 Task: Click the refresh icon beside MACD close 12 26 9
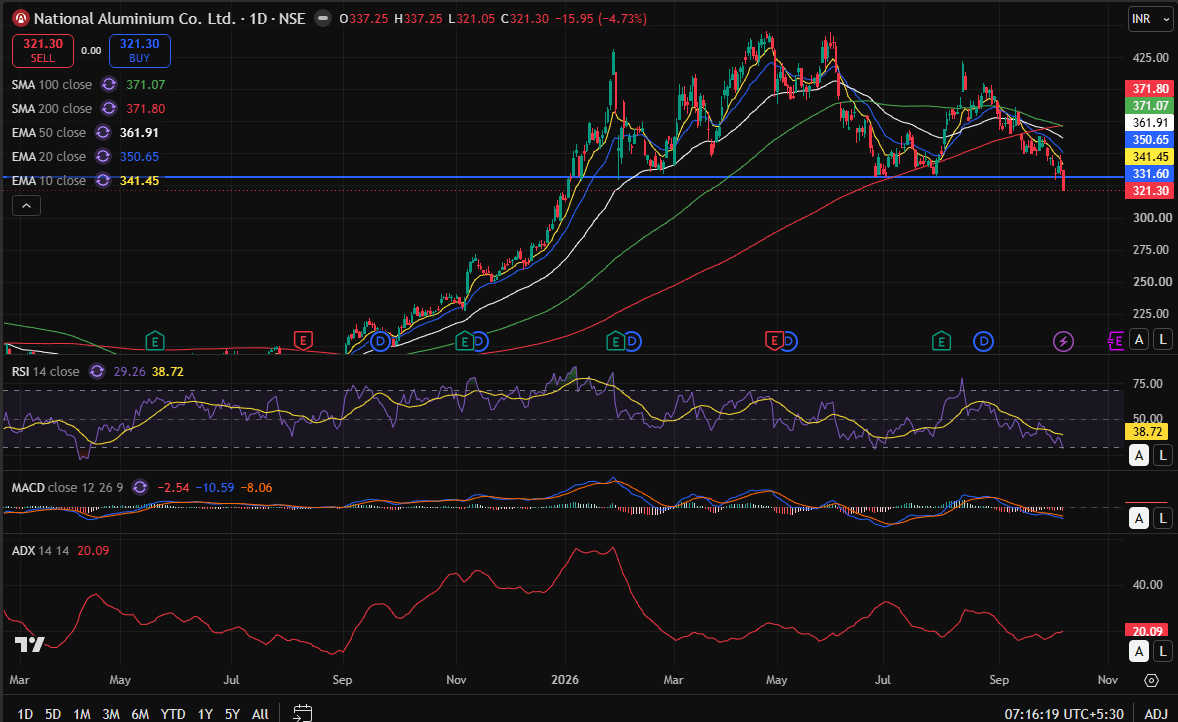tap(140, 488)
